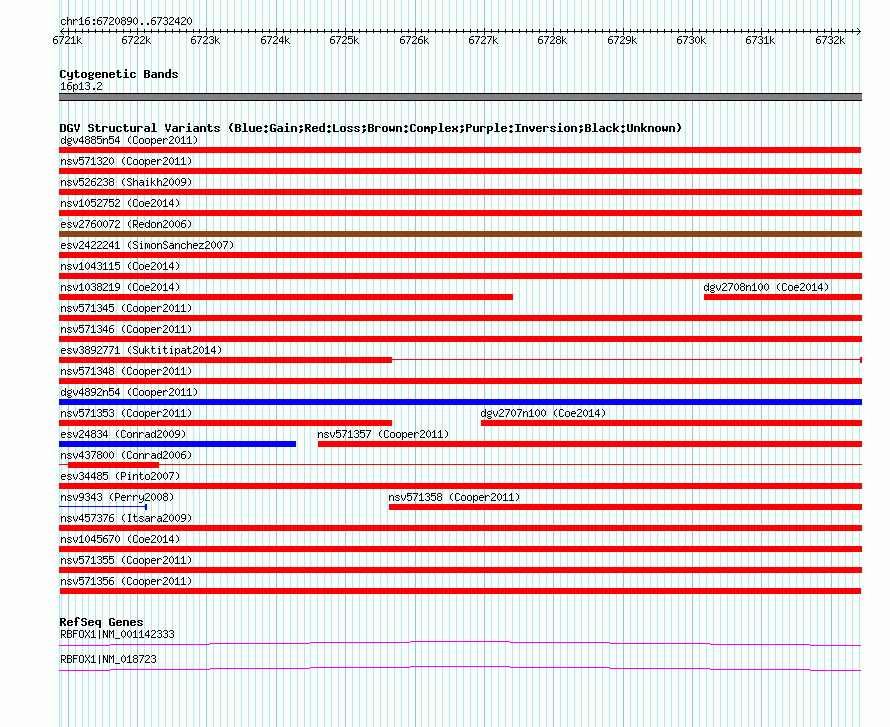Select the Cytogenetic Bands track title
The width and height of the screenshot is (890, 727).
119,74
